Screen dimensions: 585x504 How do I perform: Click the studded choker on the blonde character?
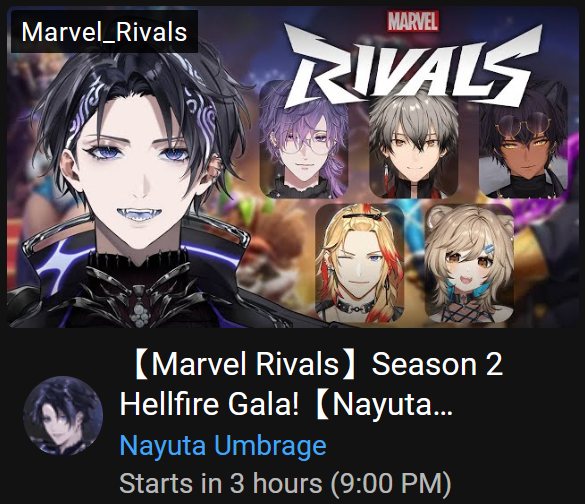click(355, 307)
